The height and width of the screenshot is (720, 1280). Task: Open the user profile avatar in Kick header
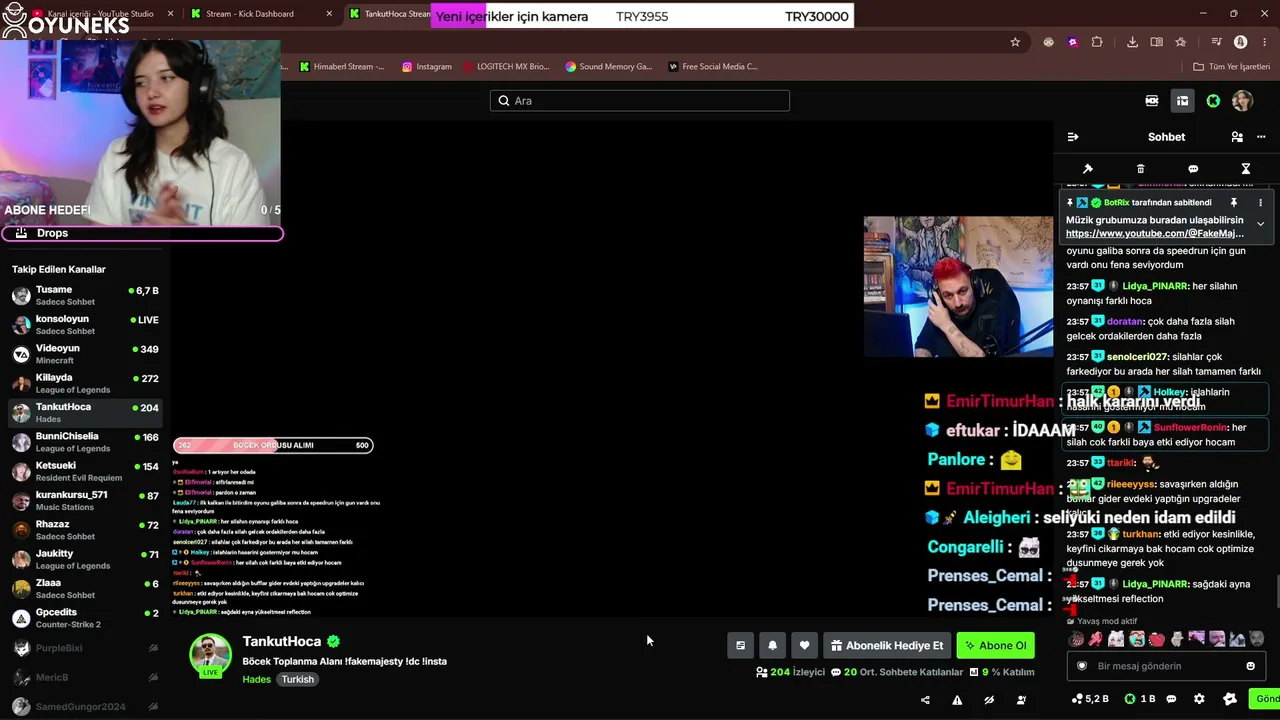[x=1242, y=101]
